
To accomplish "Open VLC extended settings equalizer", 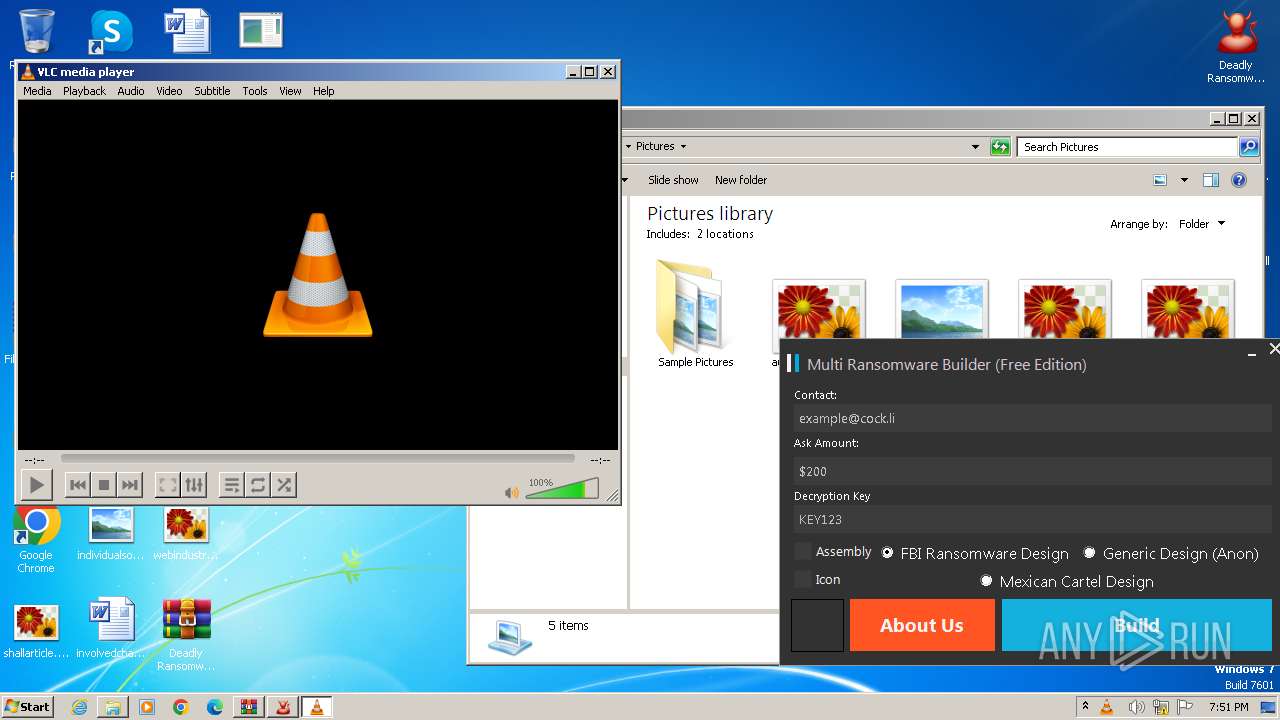I will pyautogui.click(x=194, y=485).
